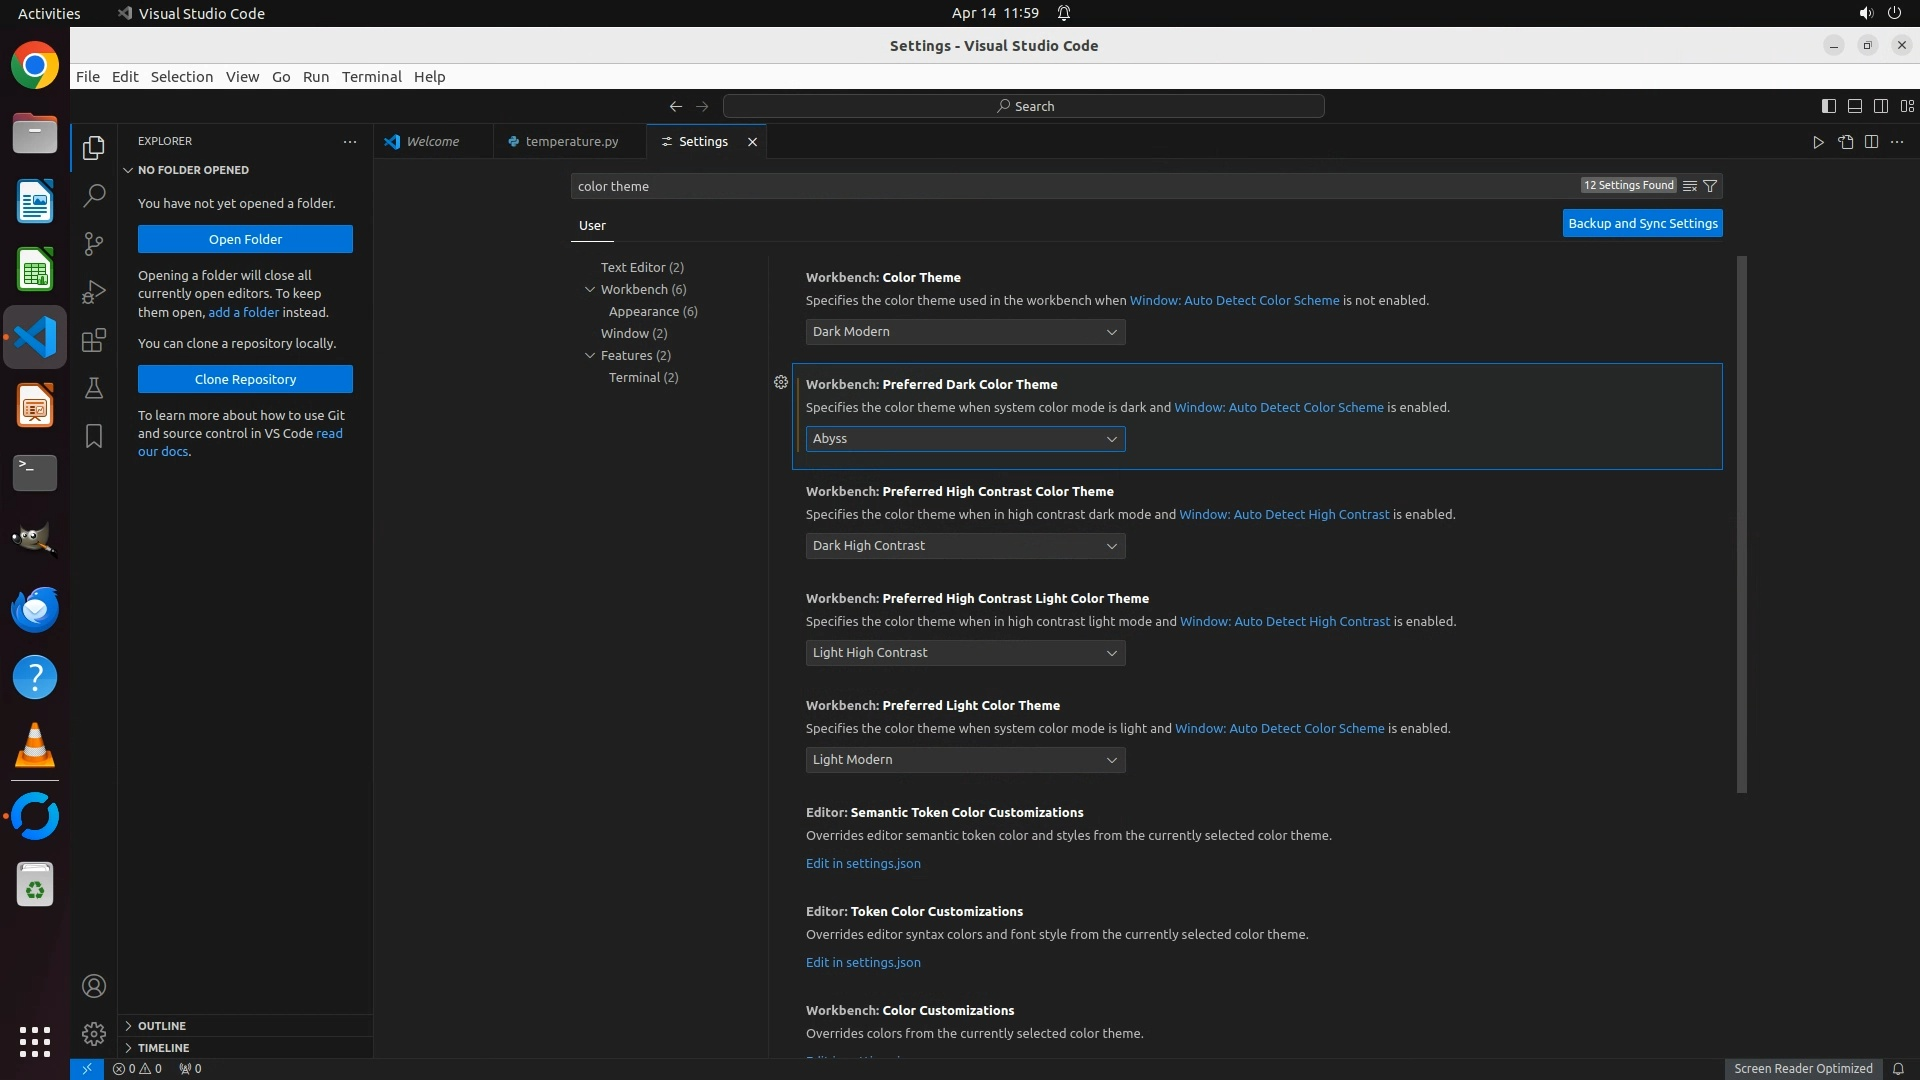
Task: Click the settings filter funnel icon
Action: (1710, 186)
